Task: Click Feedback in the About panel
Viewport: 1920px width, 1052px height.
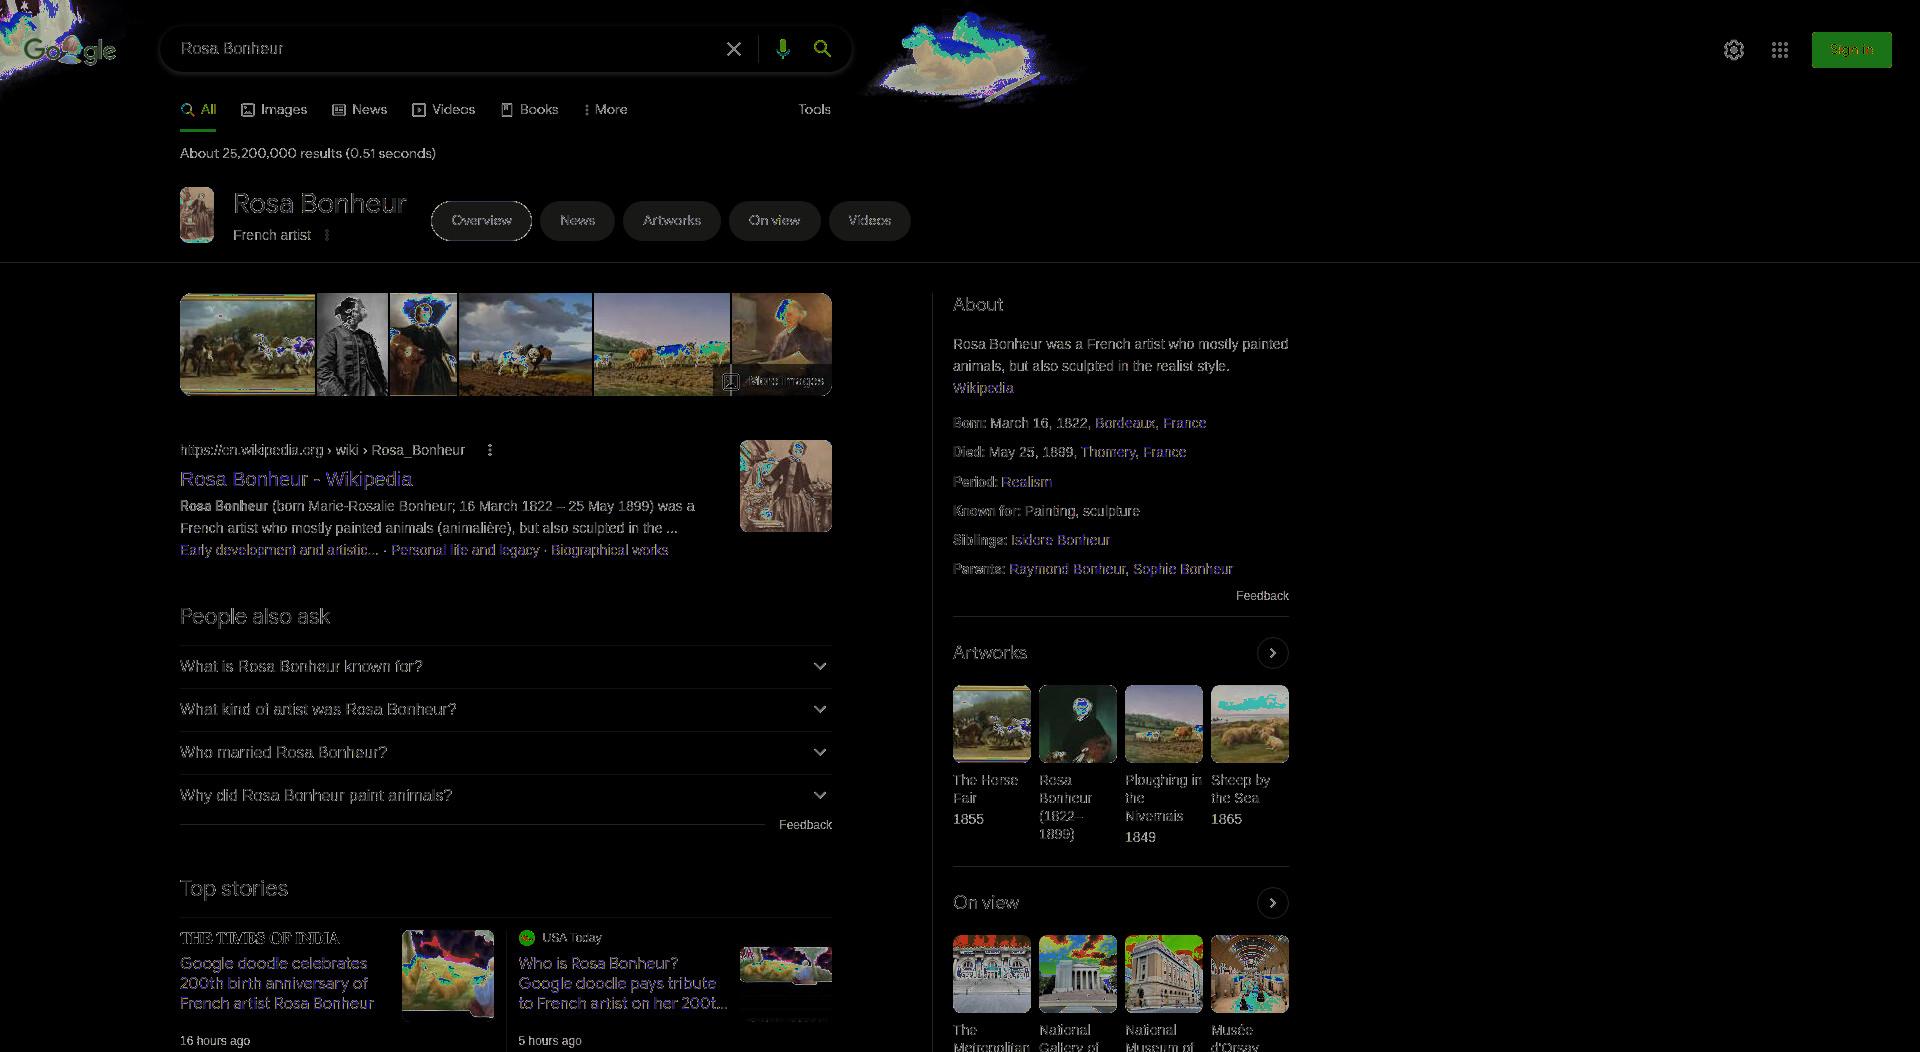Action: tap(1262, 596)
